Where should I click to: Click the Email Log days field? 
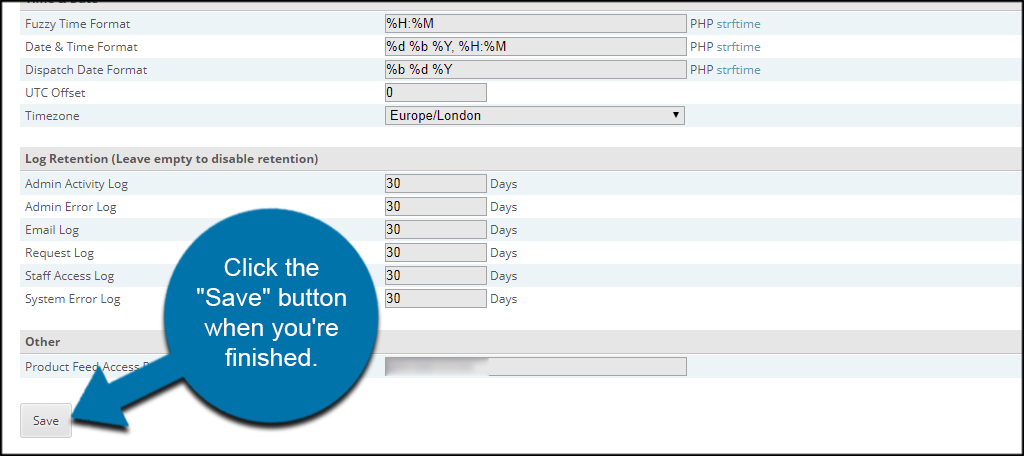click(x=436, y=229)
